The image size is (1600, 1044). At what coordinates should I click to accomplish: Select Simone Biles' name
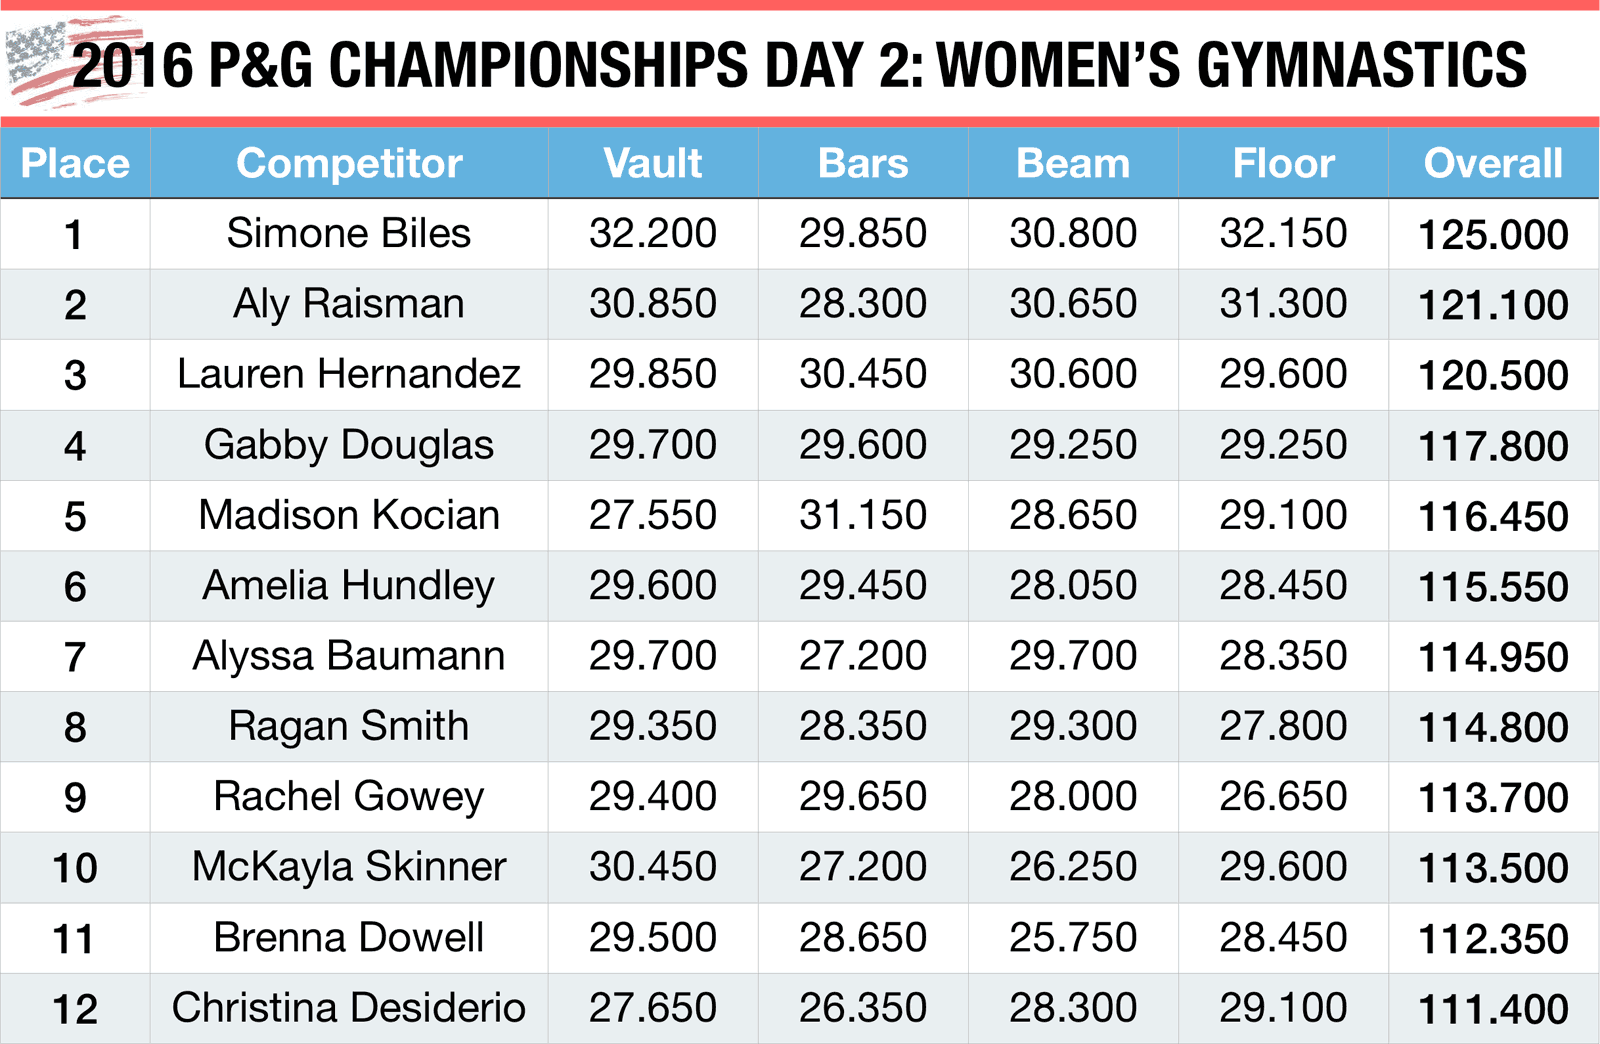349,234
